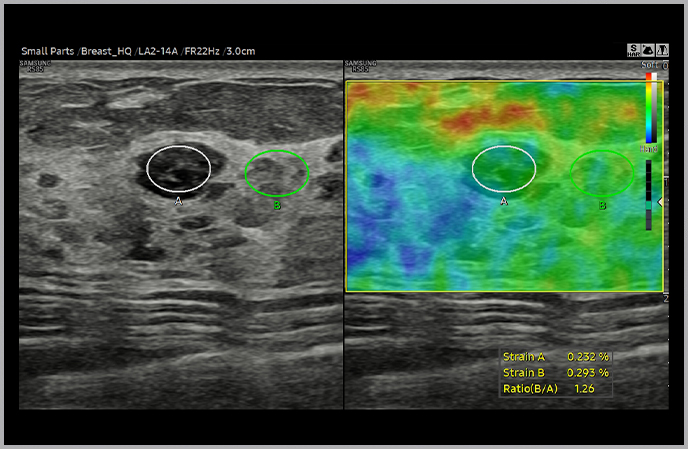Click the Strain A 0.232 % value
The width and height of the screenshot is (688, 449).
click(588, 356)
